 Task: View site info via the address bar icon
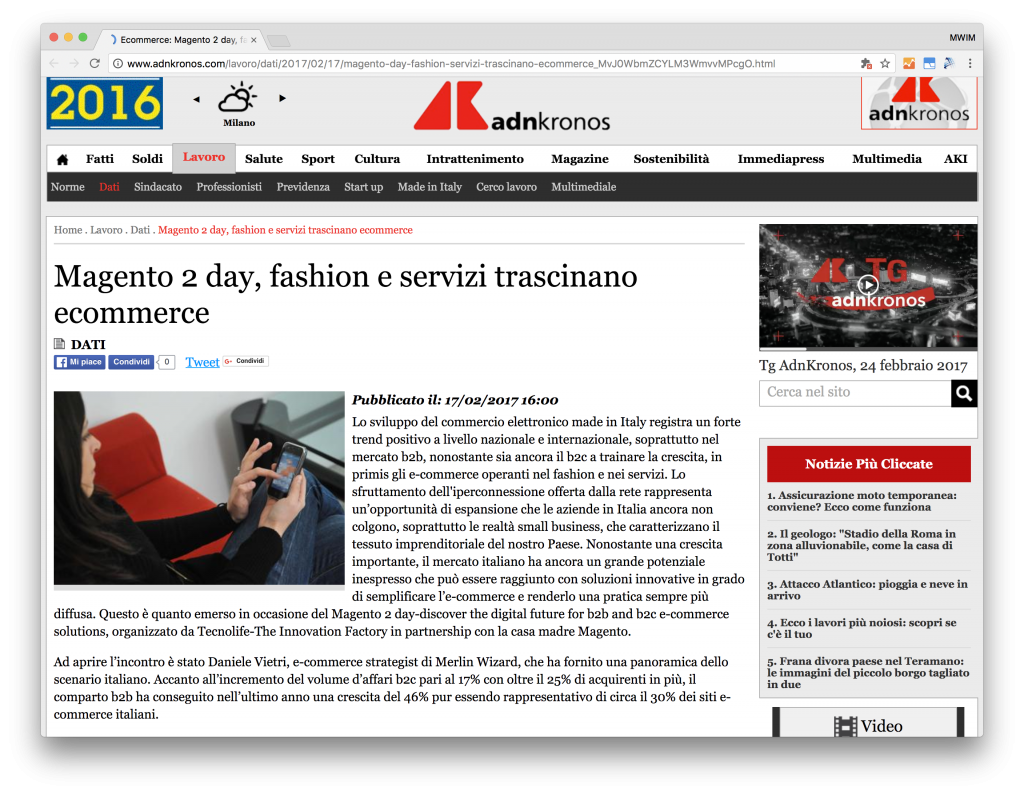pyautogui.click(x=118, y=63)
